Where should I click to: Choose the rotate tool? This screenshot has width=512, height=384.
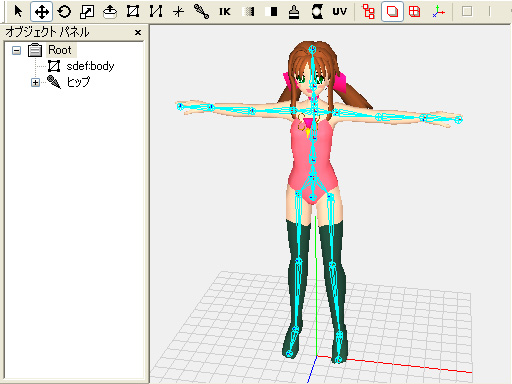64,12
